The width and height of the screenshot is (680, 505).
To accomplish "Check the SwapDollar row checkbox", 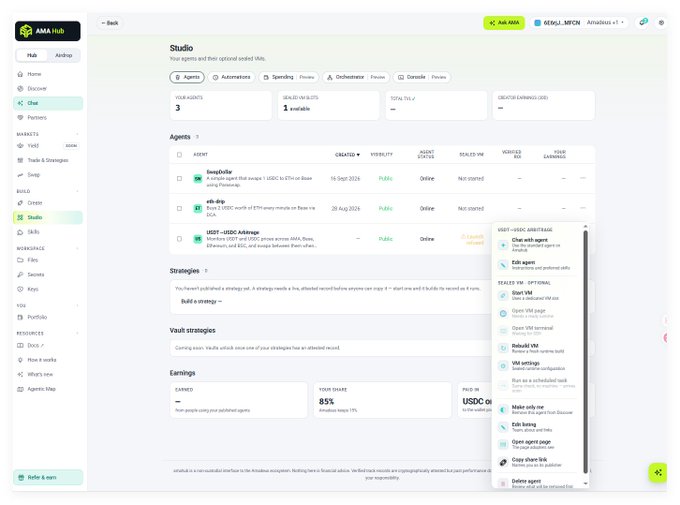I will [179, 178].
